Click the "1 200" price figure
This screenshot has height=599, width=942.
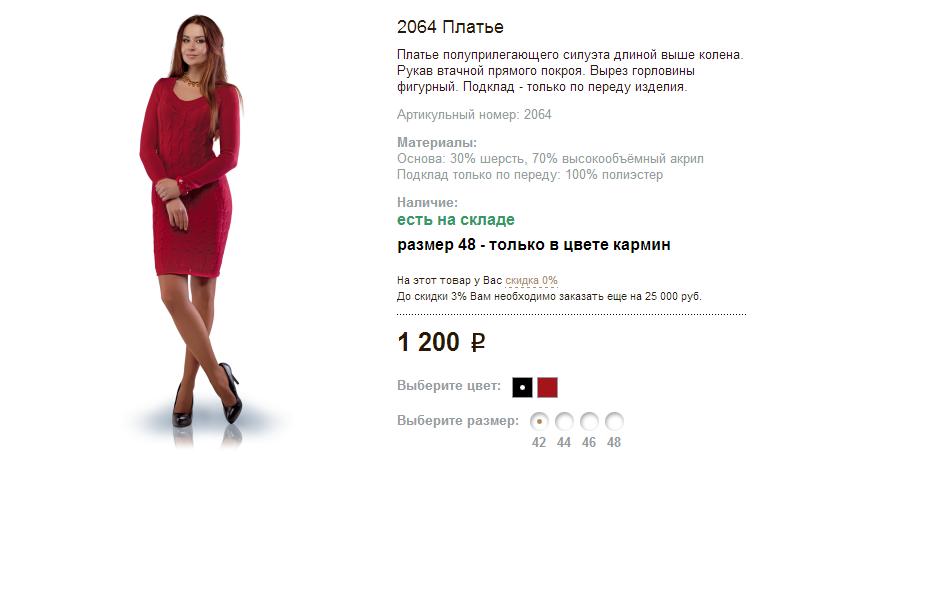[x=428, y=342]
